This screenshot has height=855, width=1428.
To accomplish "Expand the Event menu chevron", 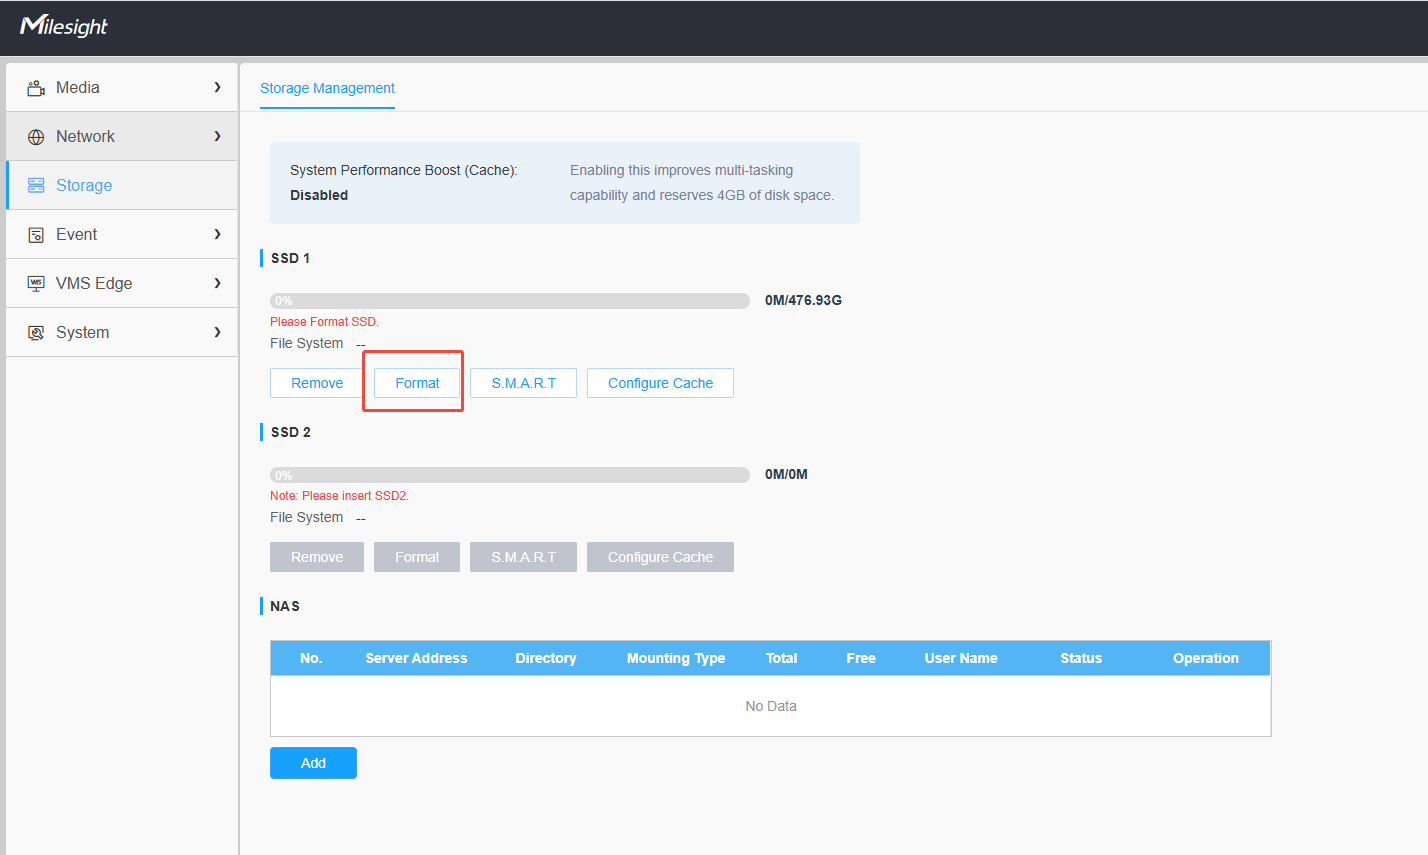I will coord(217,234).
